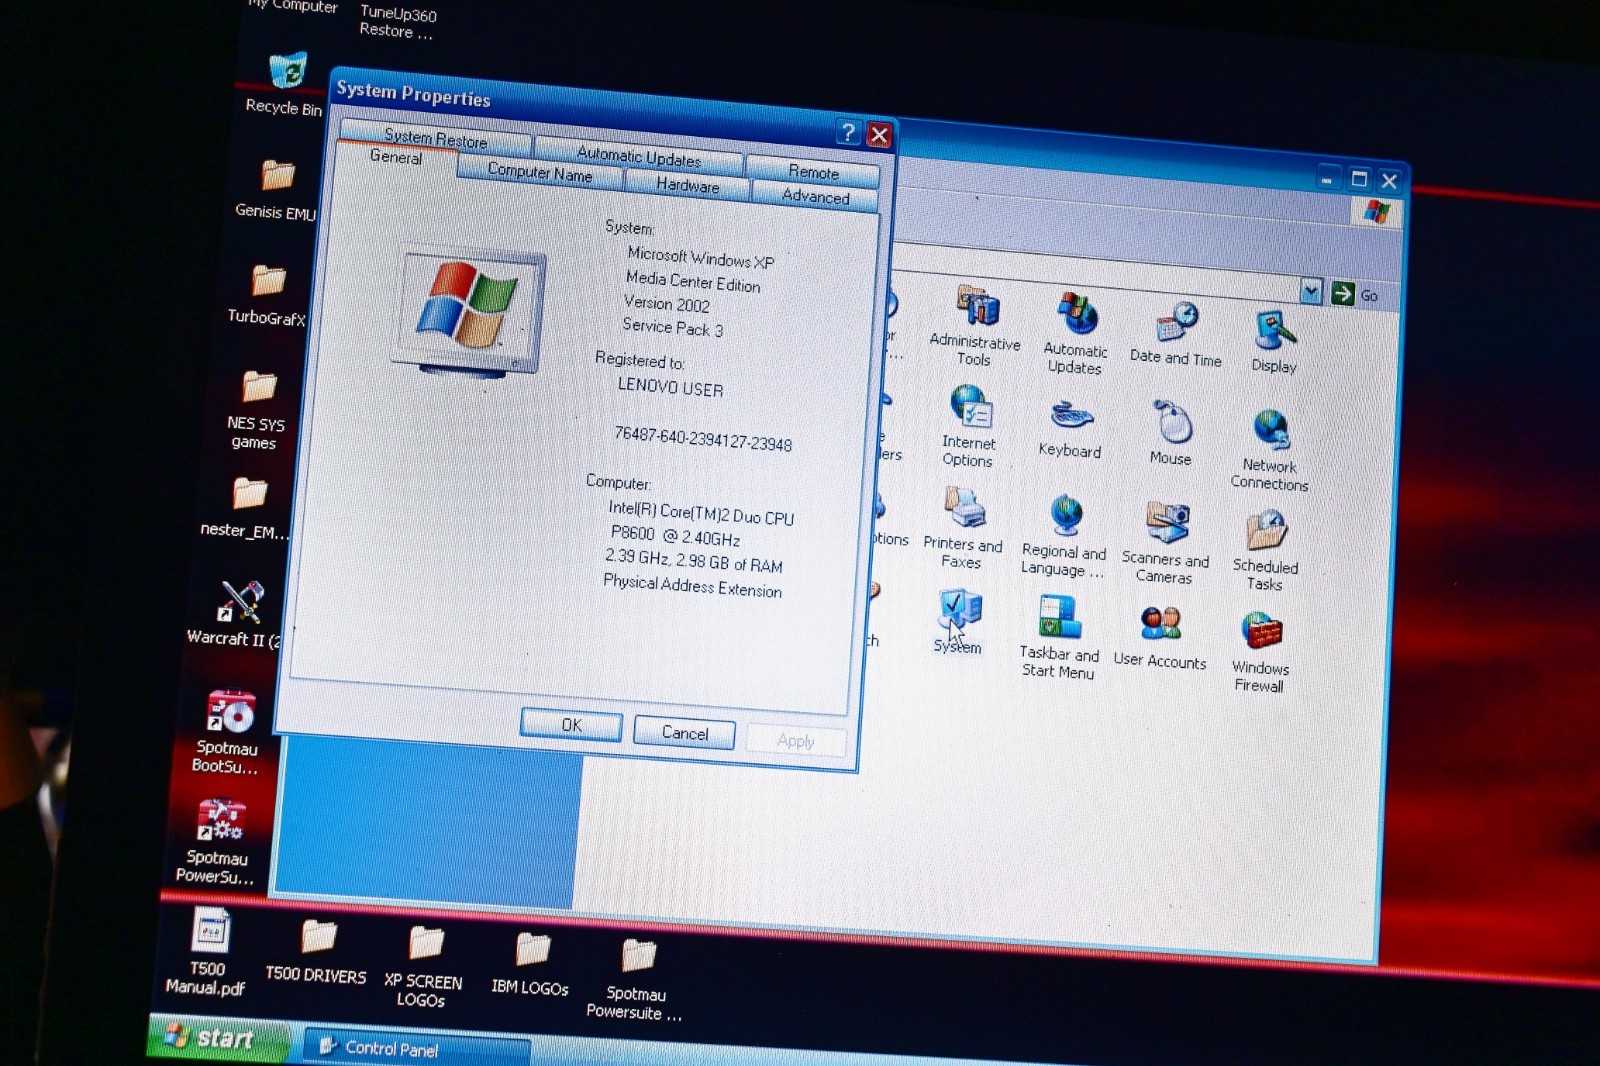
Task: Select the T500 Manual.pdf file
Action: tap(207, 953)
